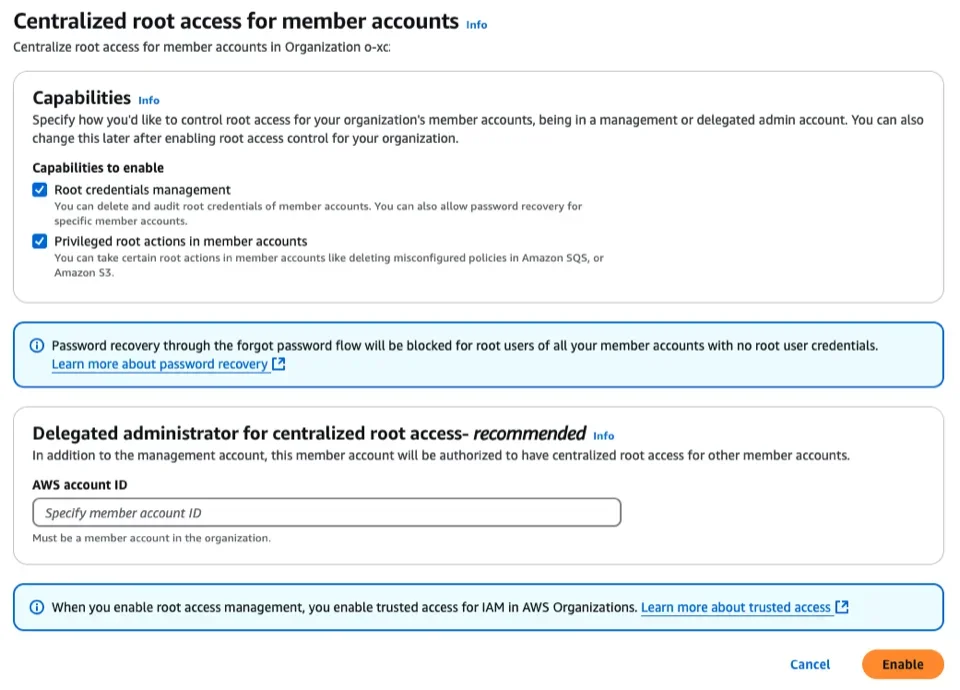Viewport: 960px width, 690px height.
Task: Click the Centralized root access page heading
Action: pos(235,21)
